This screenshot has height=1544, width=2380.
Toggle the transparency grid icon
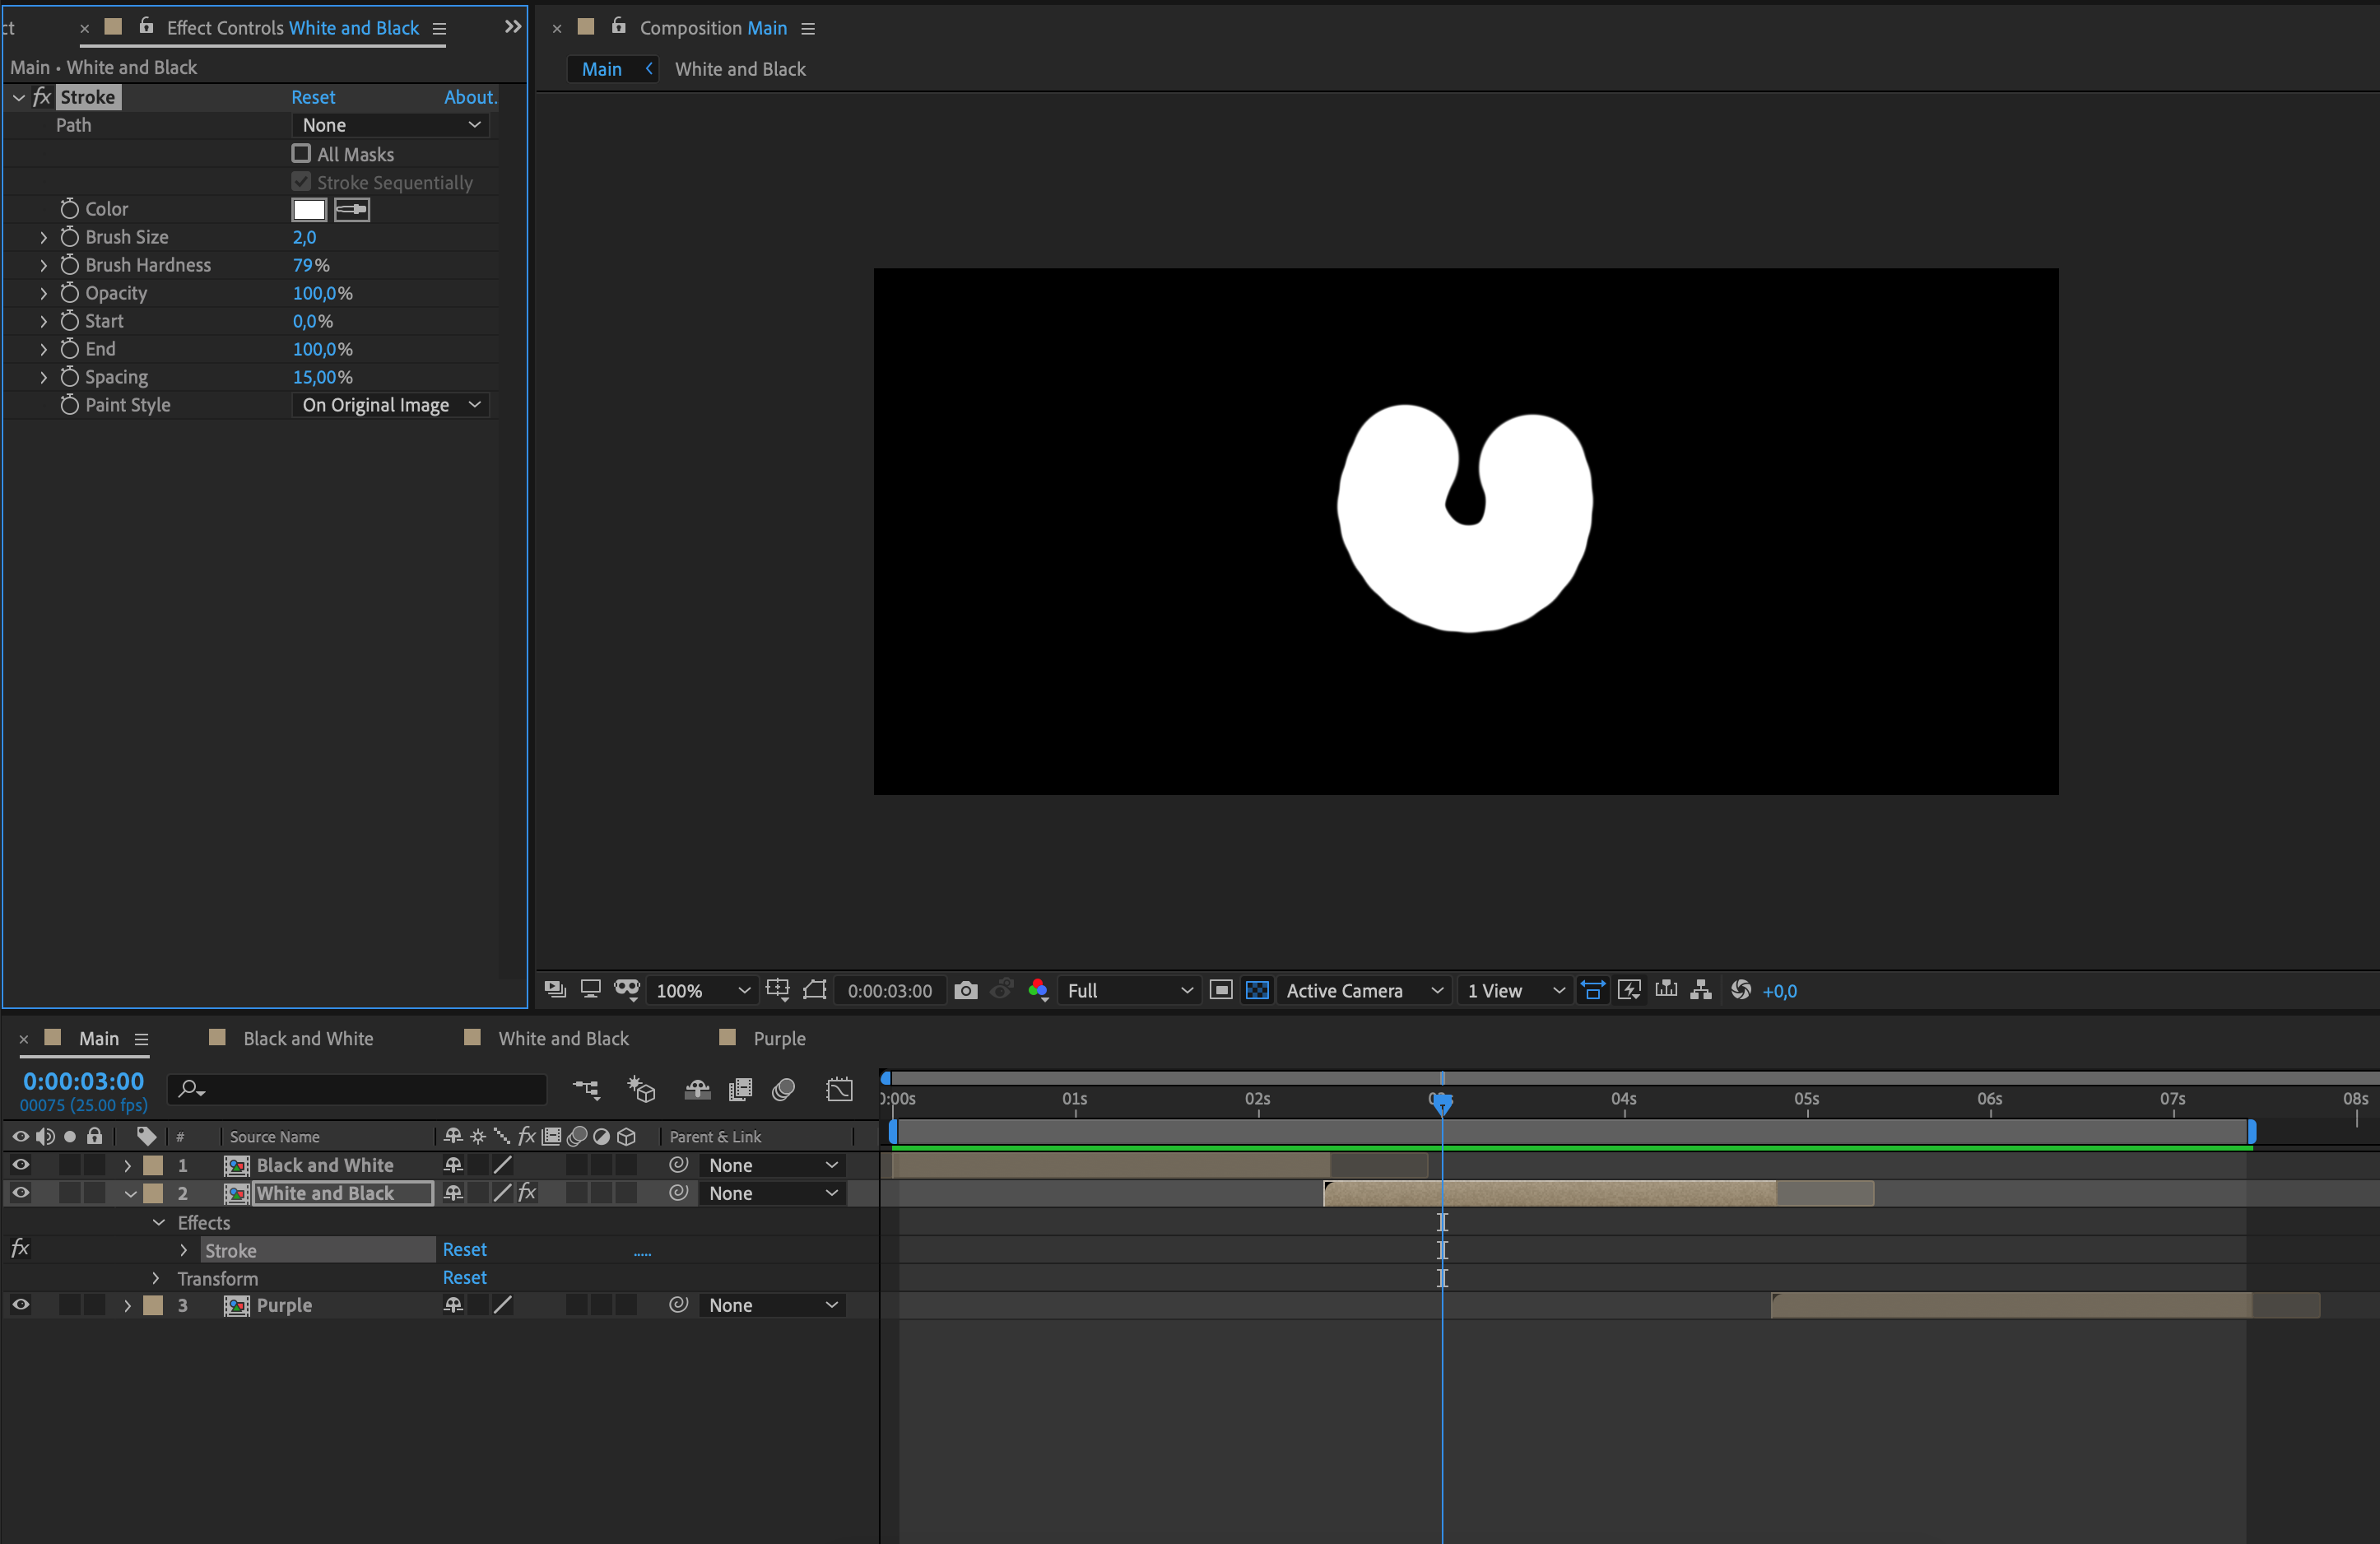click(1257, 990)
